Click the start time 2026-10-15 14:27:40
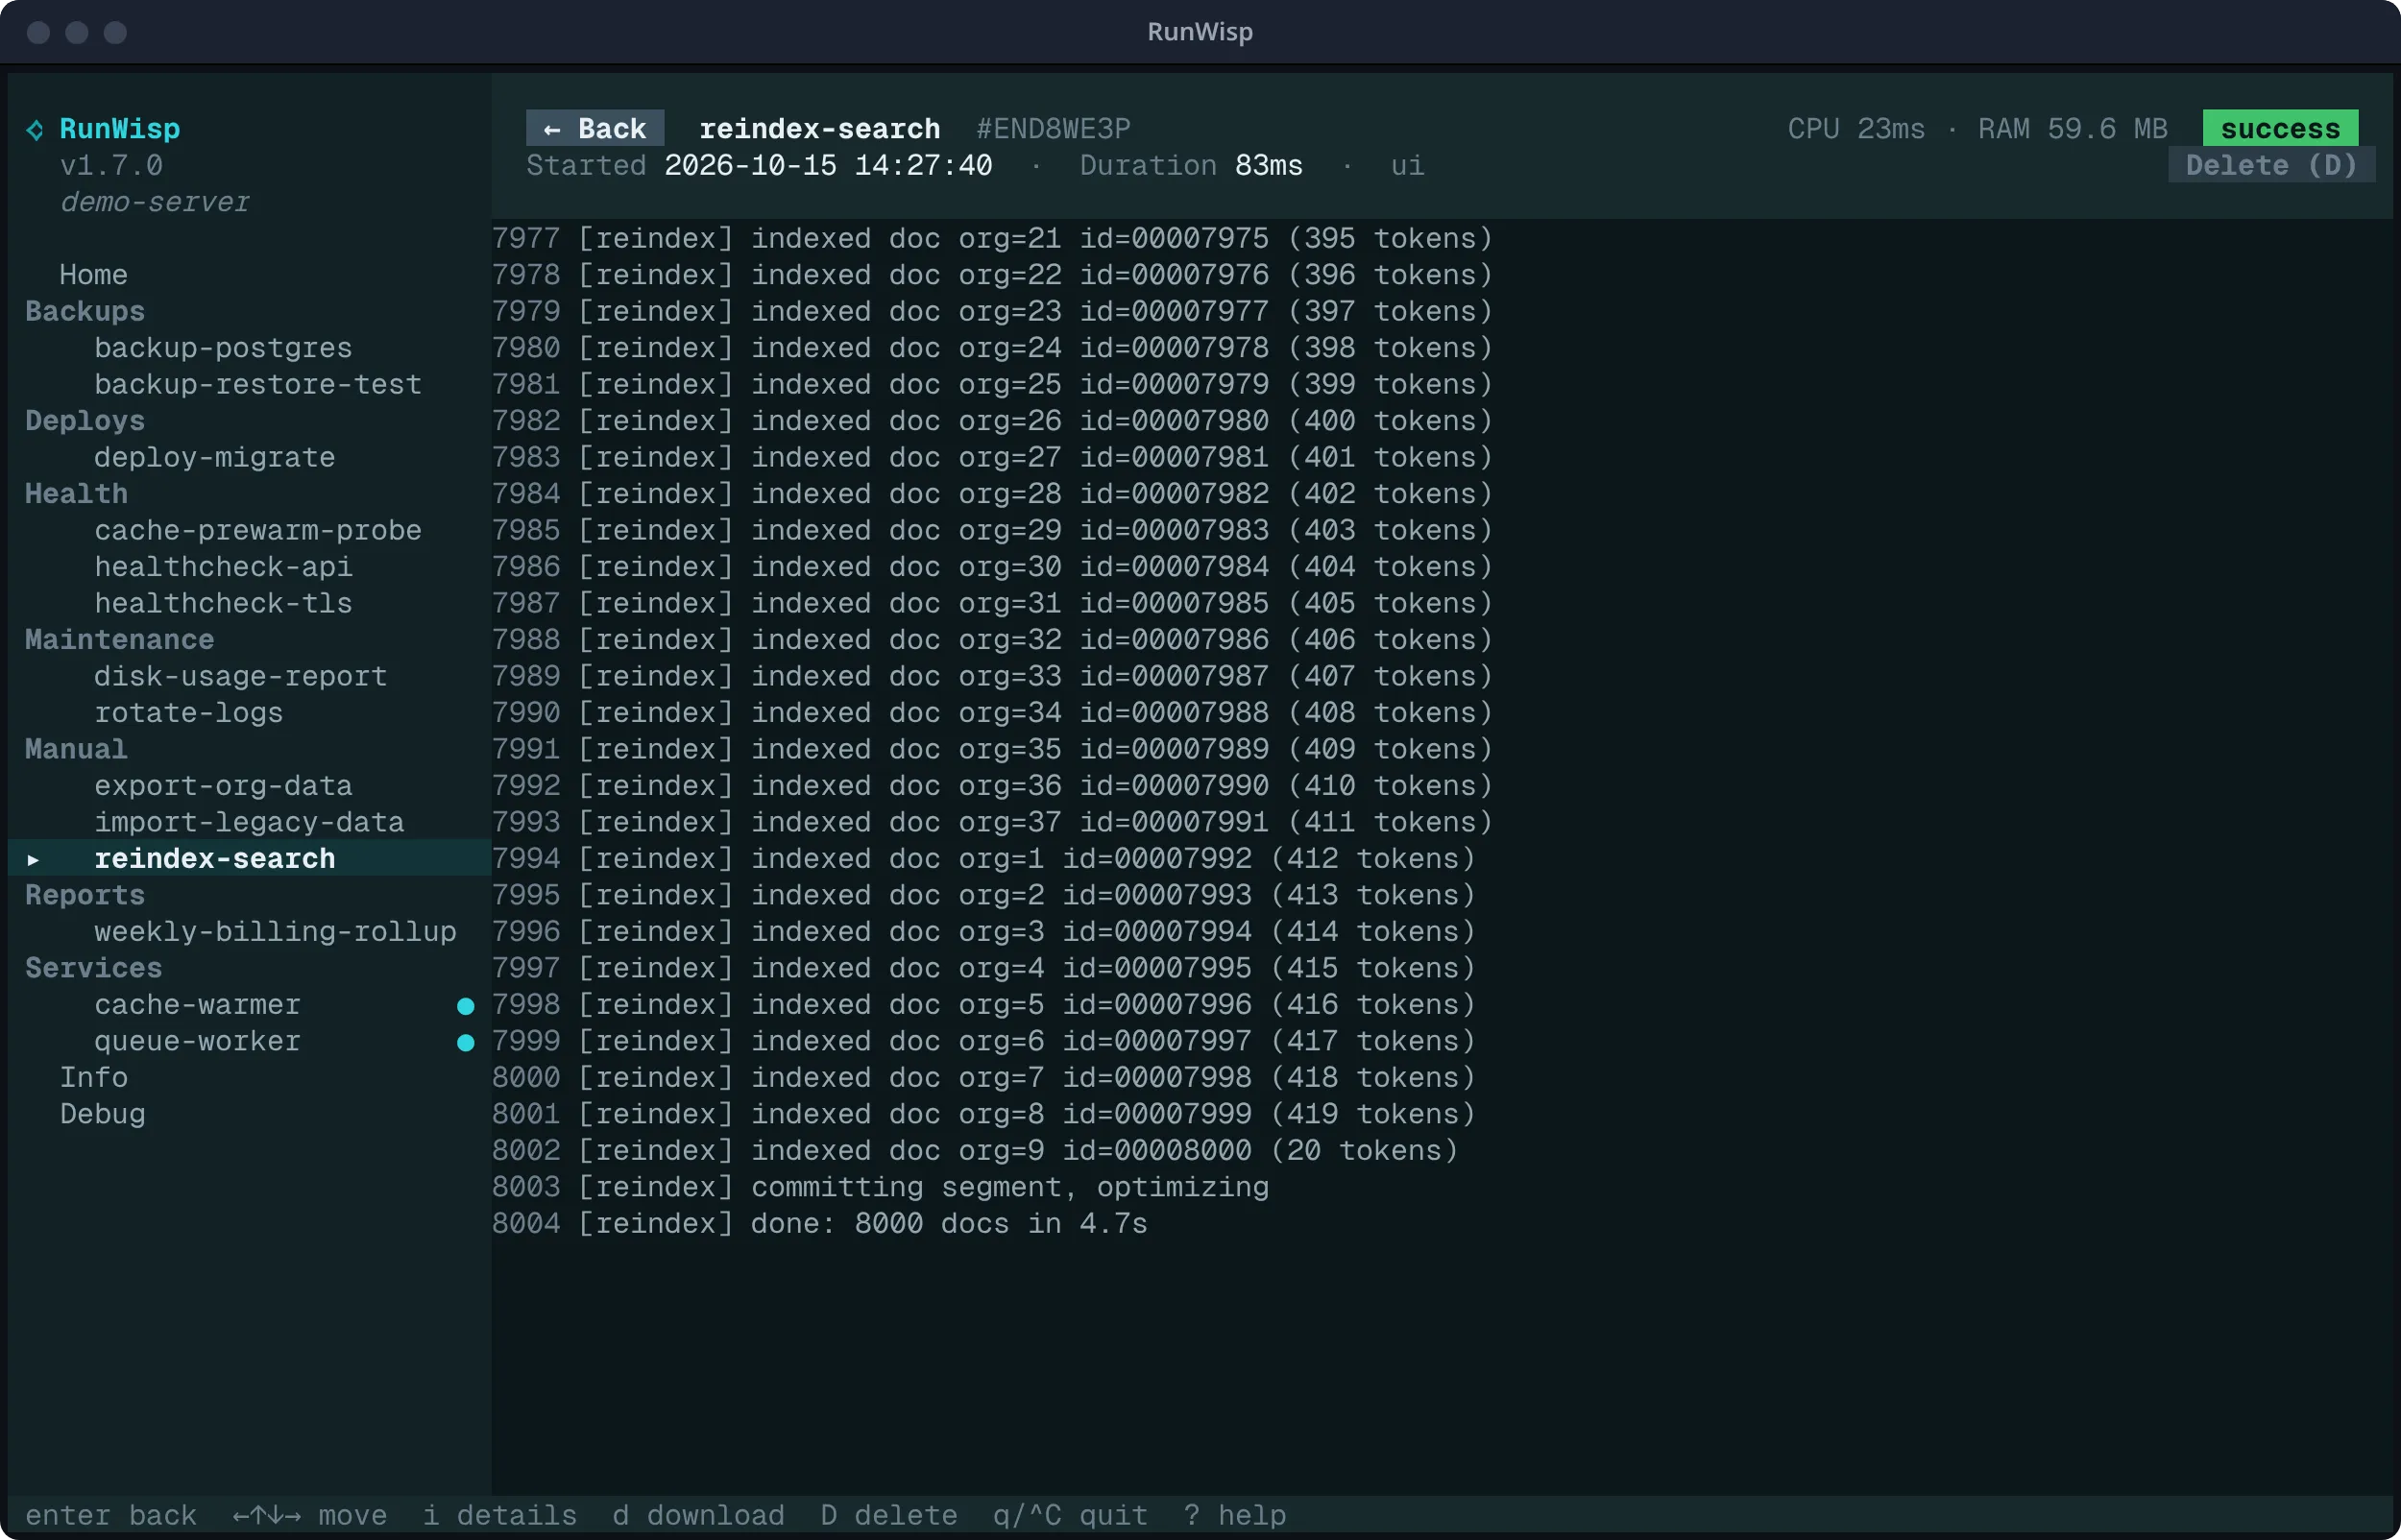Image resolution: width=2401 pixels, height=1540 pixels. tap(828, 165)
